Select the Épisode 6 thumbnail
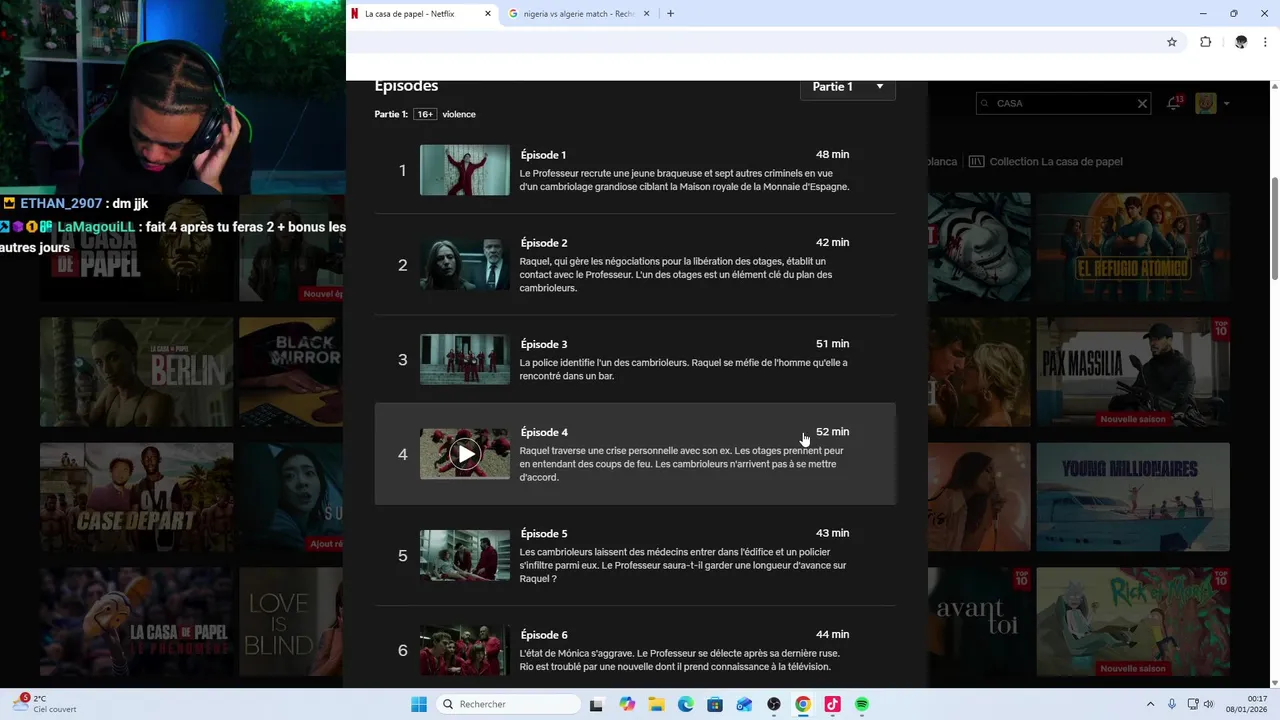The image size is (1280, 720). tap(465, 650)
